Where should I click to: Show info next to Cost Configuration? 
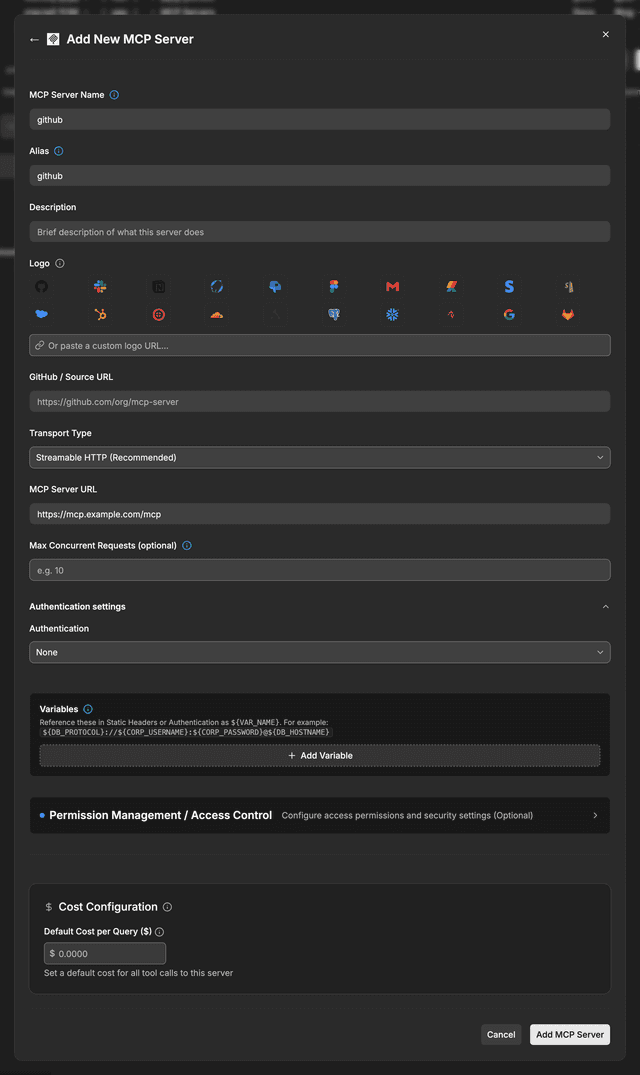[167, 907]
